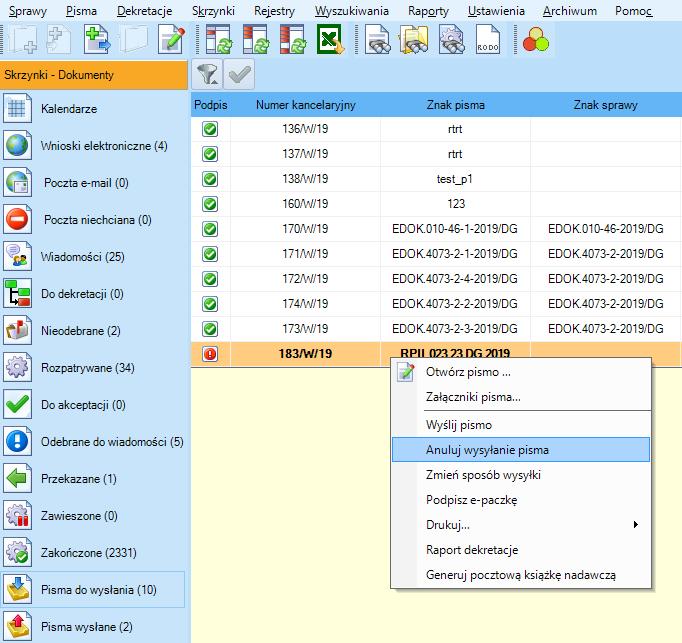This screenshot has height=643, width=682.
Task: Click the Poczta e-mail globe icon
Action: tap(17, 182)
